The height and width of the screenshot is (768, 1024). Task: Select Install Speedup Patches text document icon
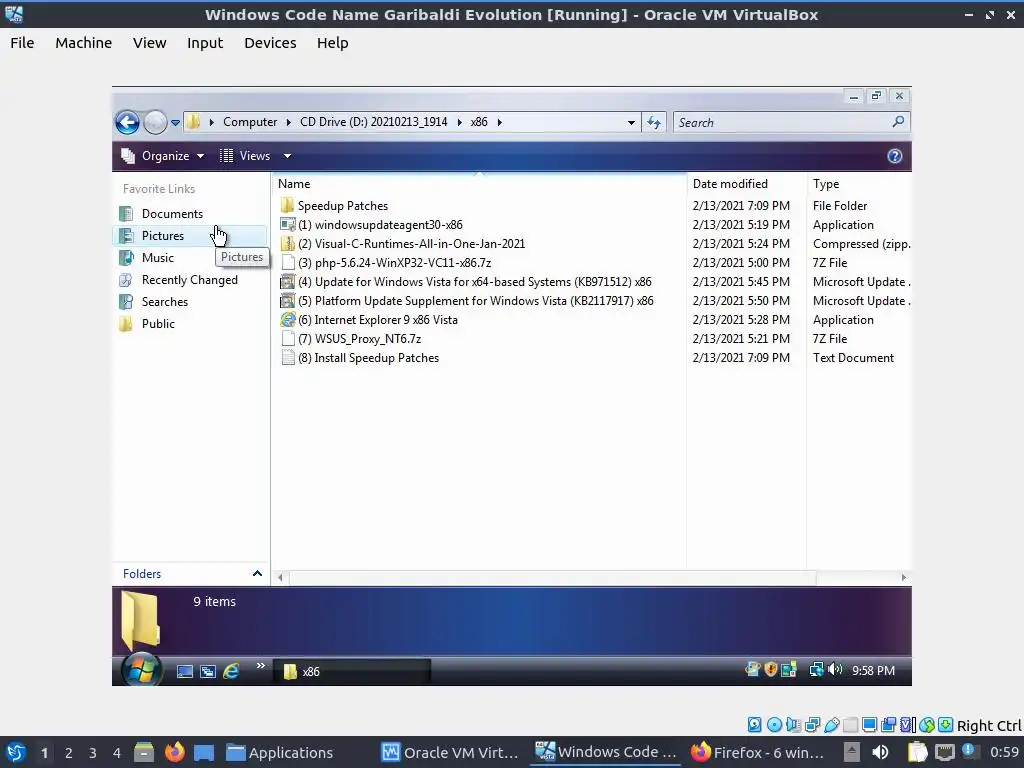point(287,358)
